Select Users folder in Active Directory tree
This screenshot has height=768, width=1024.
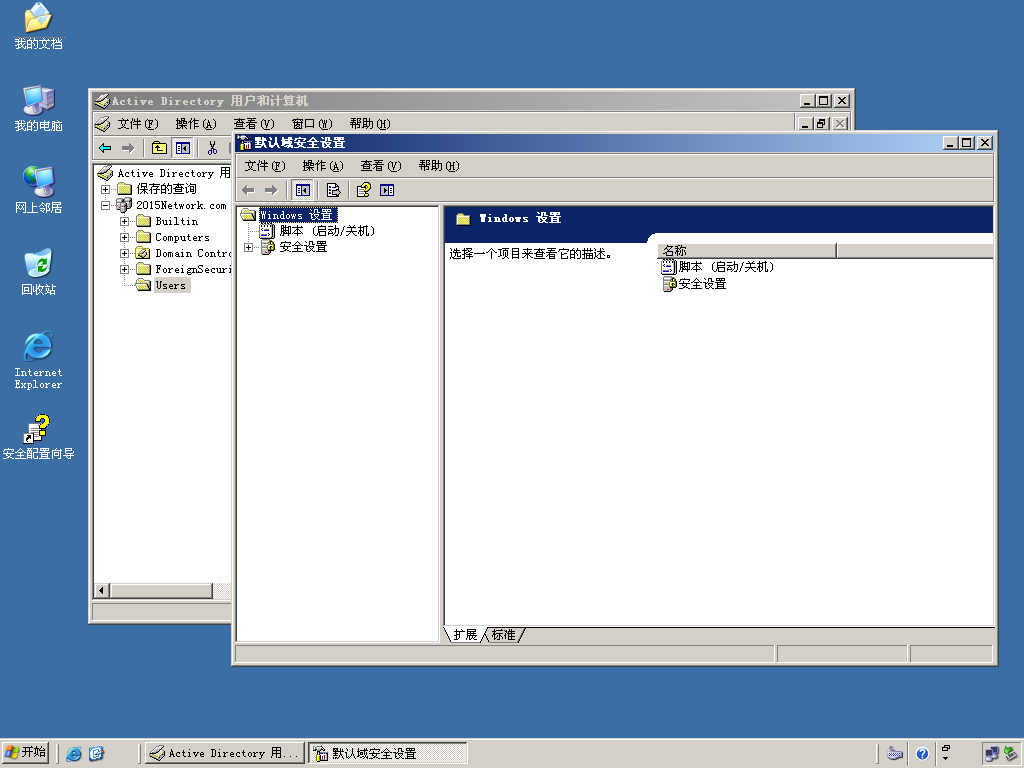pyautogui.click(x=171, y=285)
